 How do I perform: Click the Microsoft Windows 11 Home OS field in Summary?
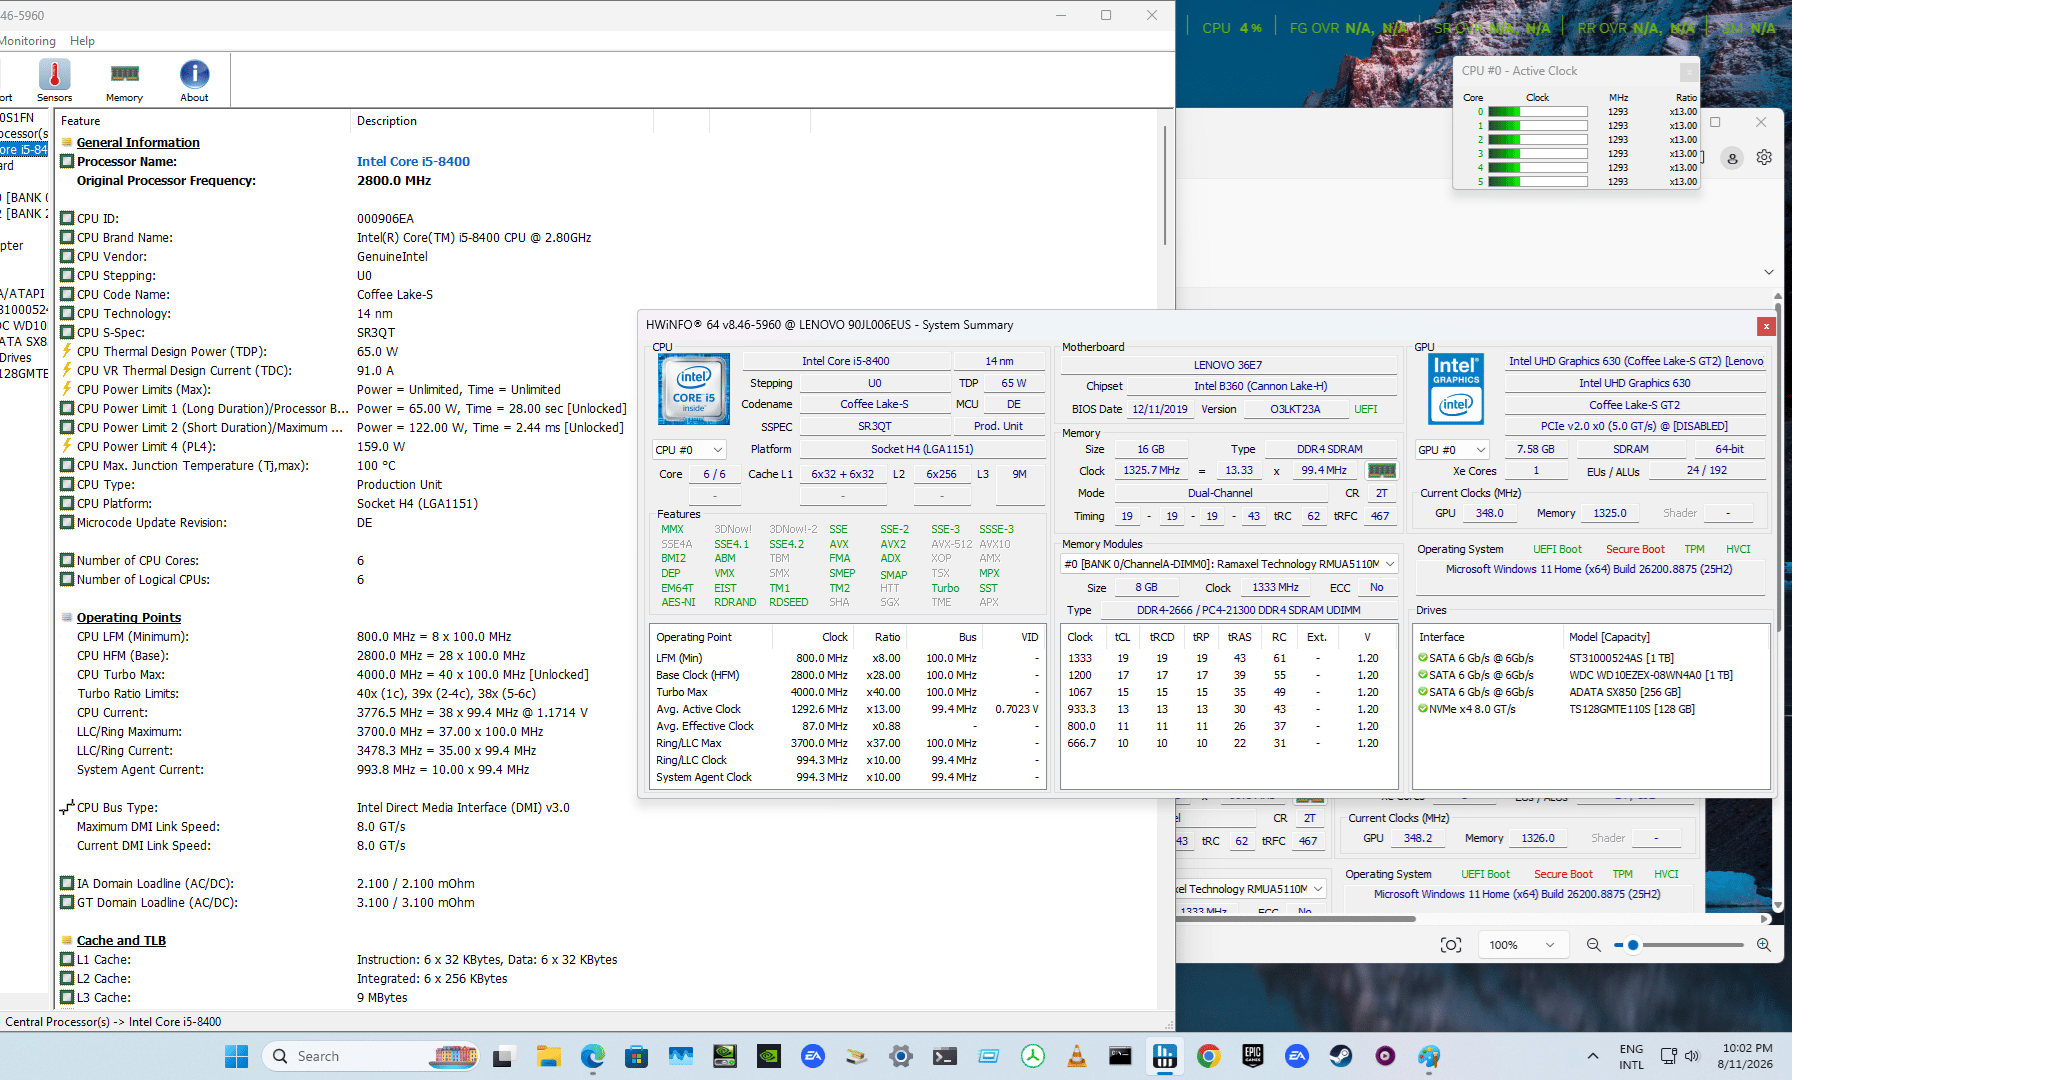pyautogui.click(x=1589, y=569)
